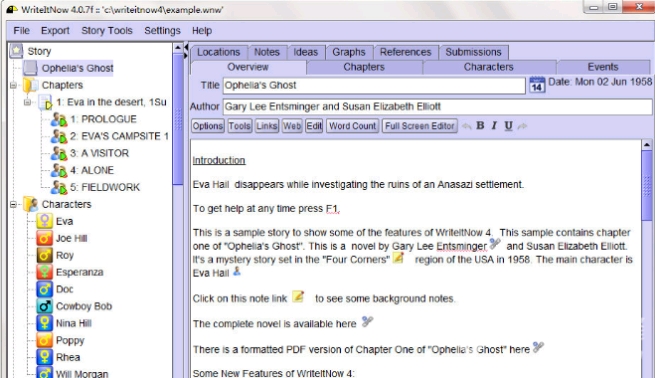Select the Ophelia's Ghost book icon

30,68
